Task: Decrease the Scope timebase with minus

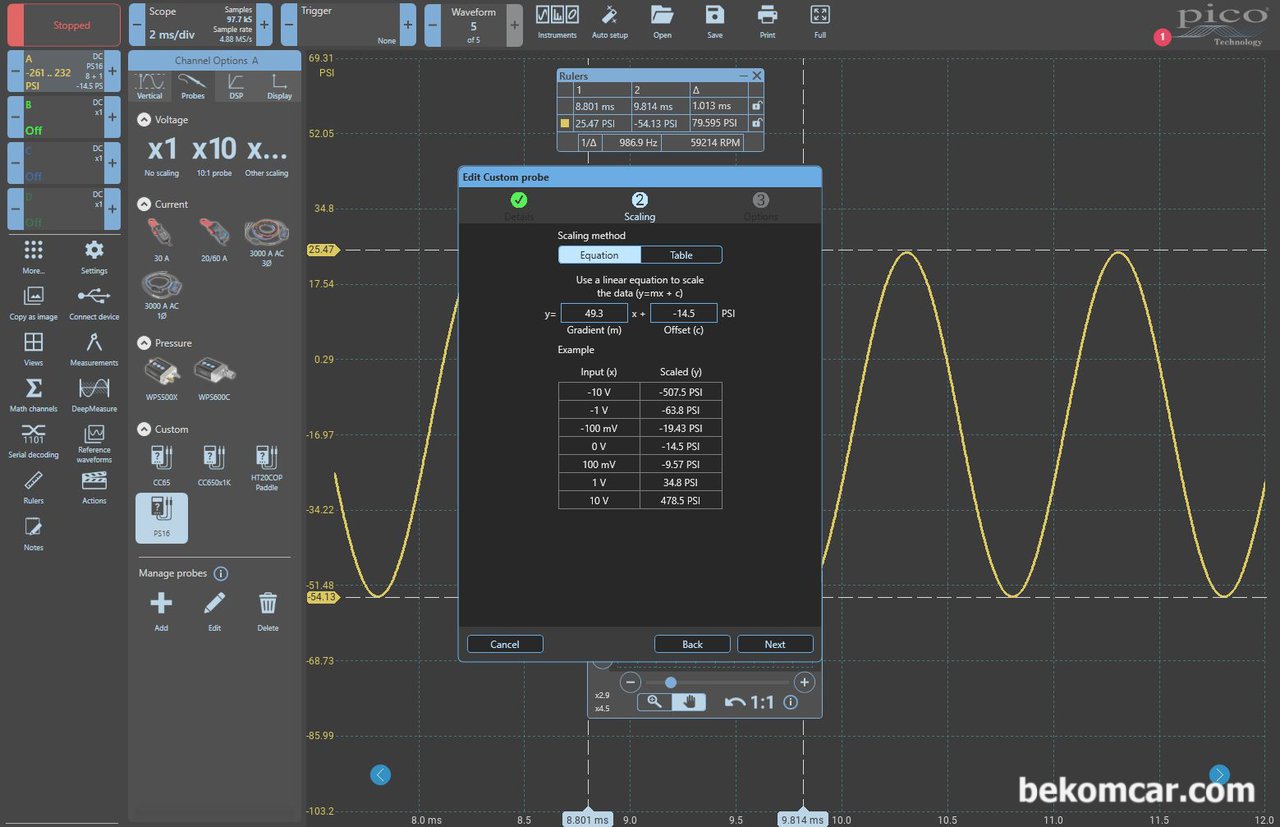Action: (136, 25)
